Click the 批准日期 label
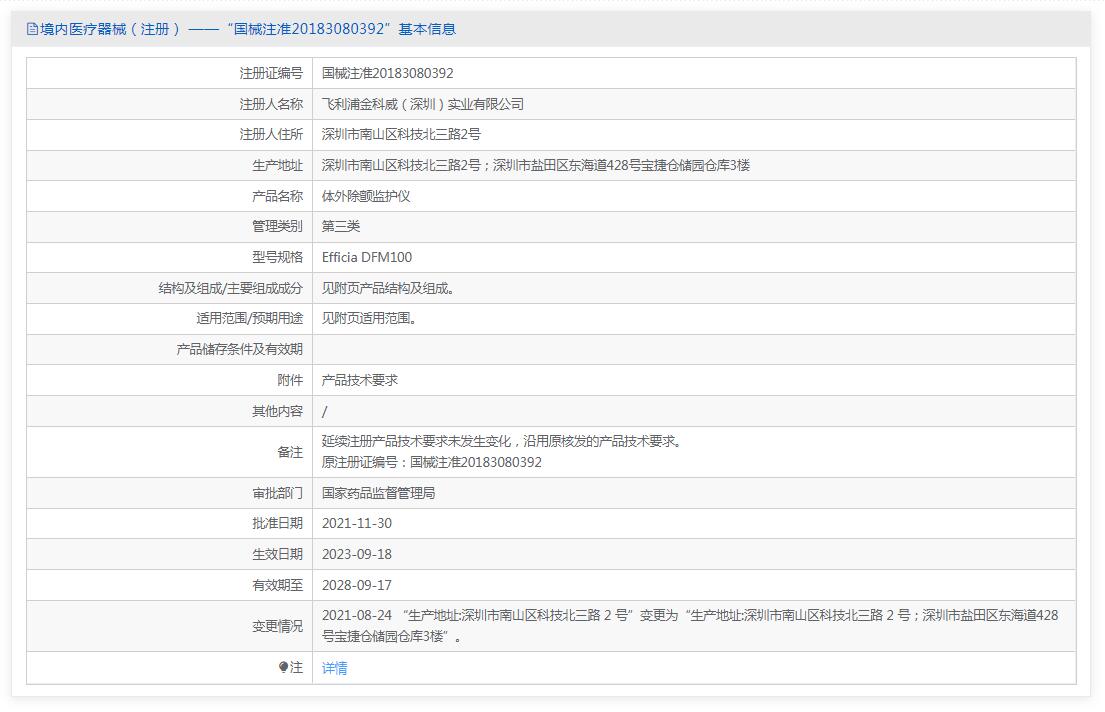The height and width of the screenshot is (712, 1105). [x=277, y=523]
